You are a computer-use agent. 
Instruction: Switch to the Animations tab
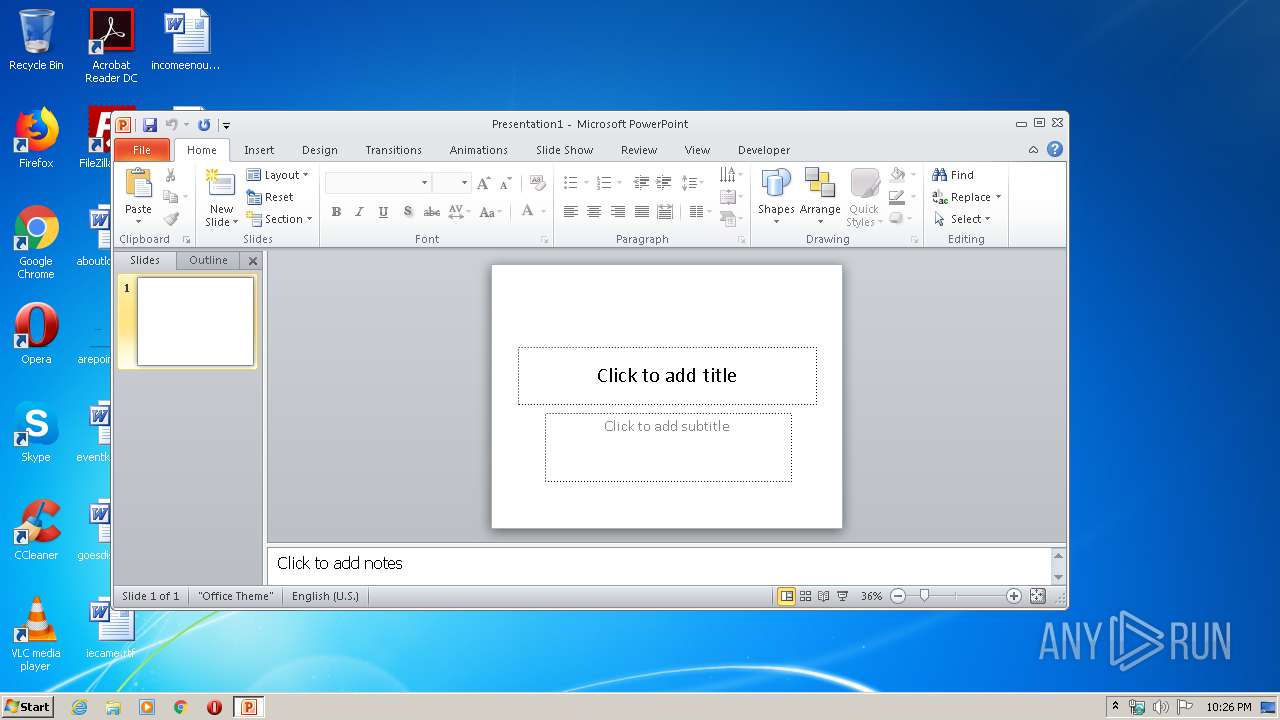point(479,150)
